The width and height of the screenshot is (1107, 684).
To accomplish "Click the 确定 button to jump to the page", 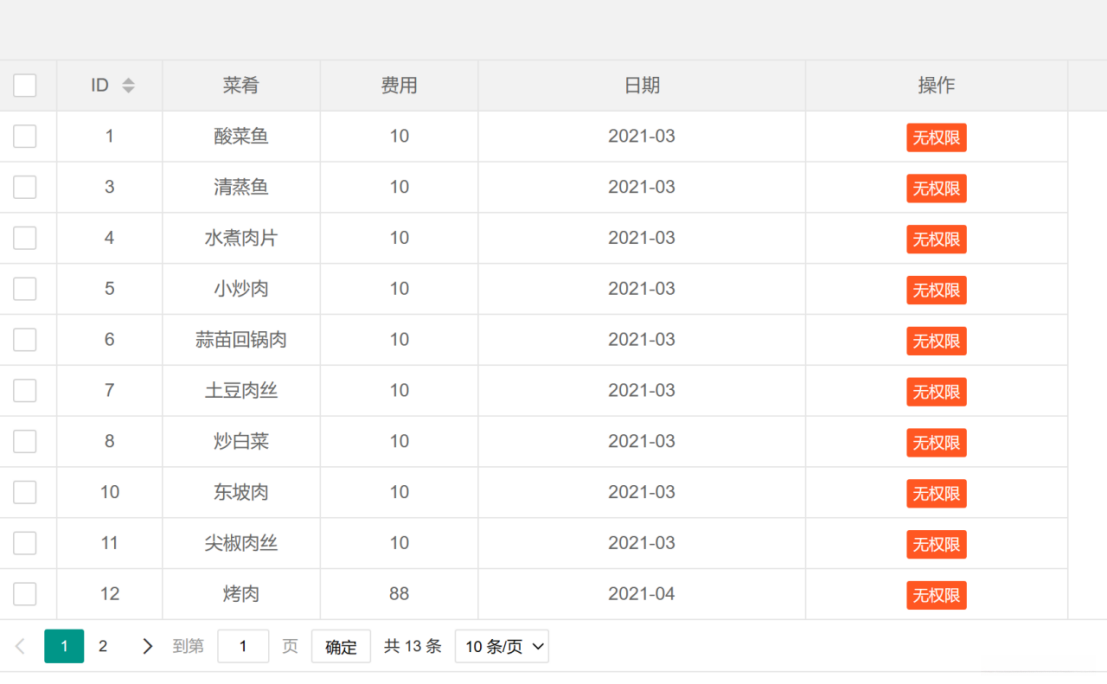I will (x=341, y=646).
